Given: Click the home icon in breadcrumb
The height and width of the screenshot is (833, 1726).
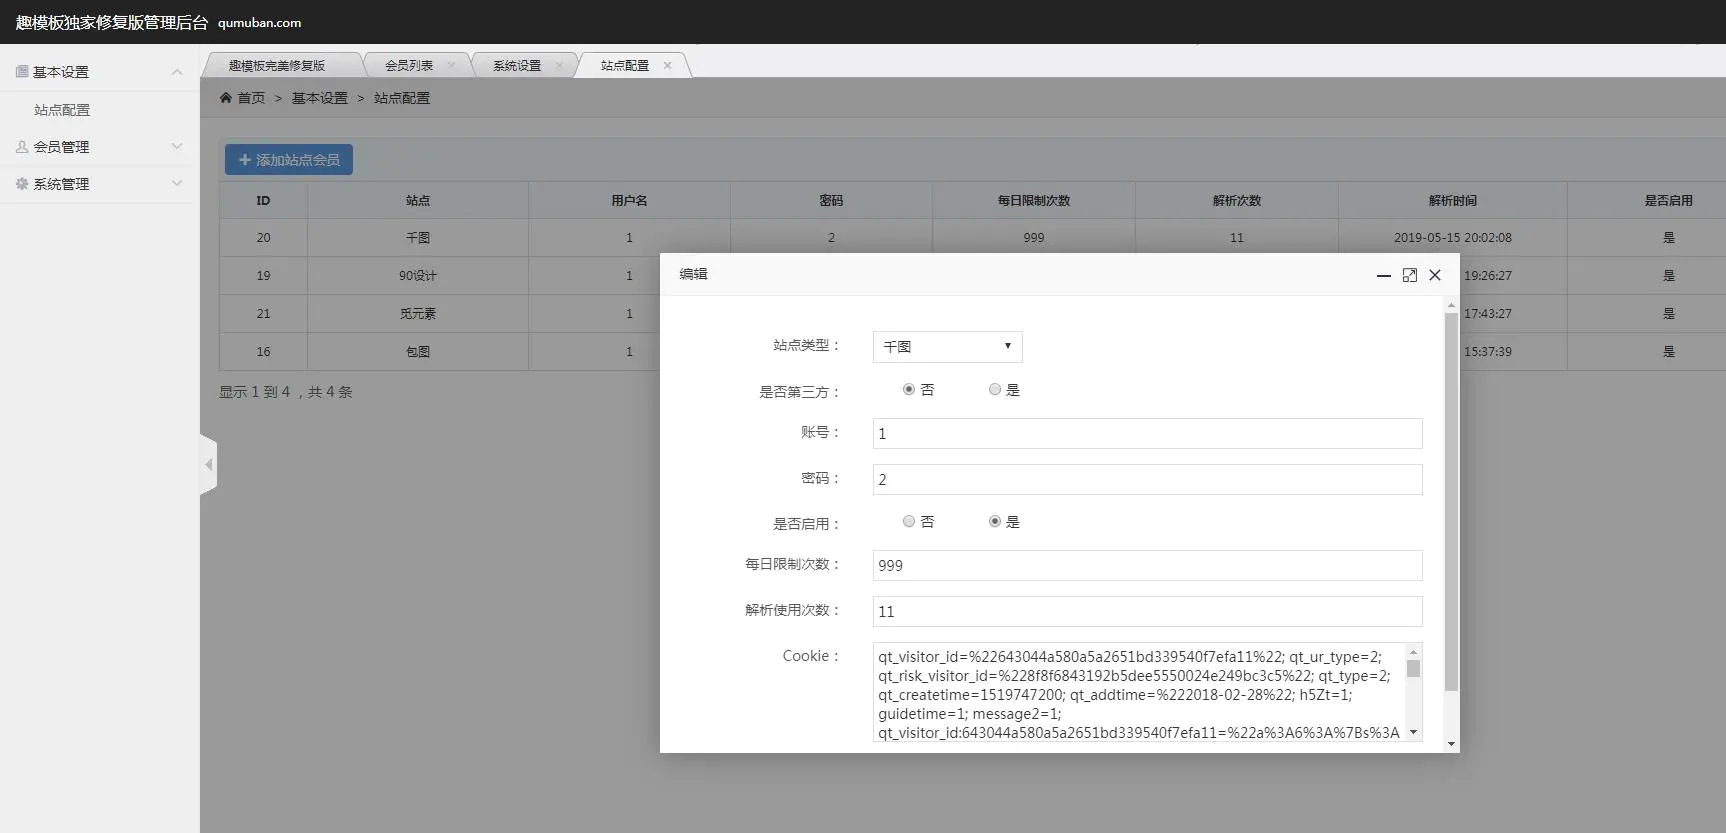Looking at the screenshot, I should pyautogui.click(x=226, y=98).
